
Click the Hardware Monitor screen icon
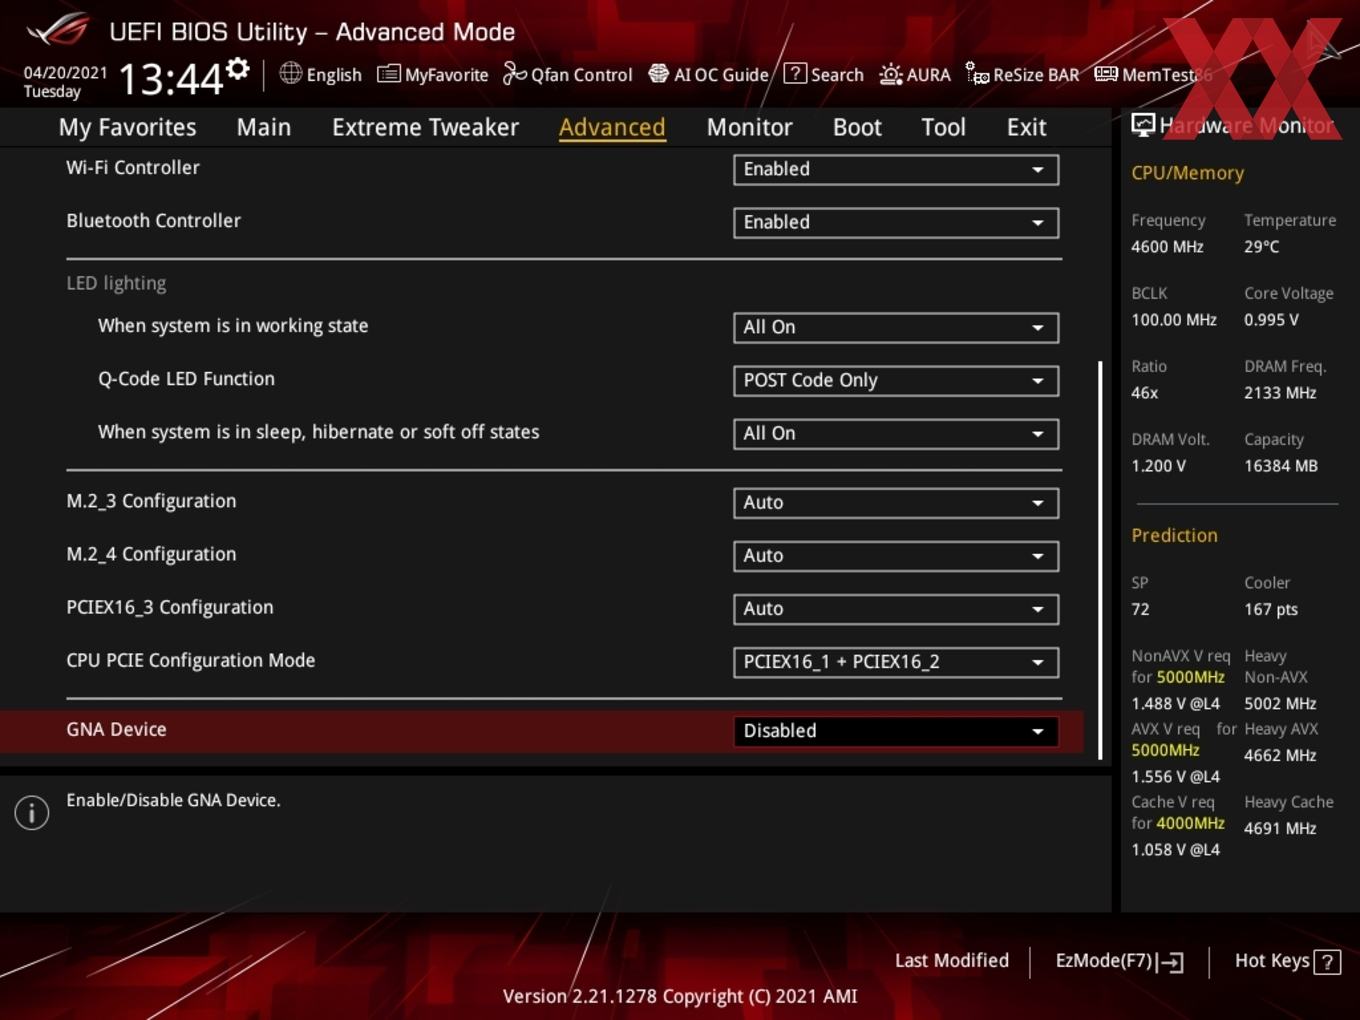click(x=1143, y=124)
